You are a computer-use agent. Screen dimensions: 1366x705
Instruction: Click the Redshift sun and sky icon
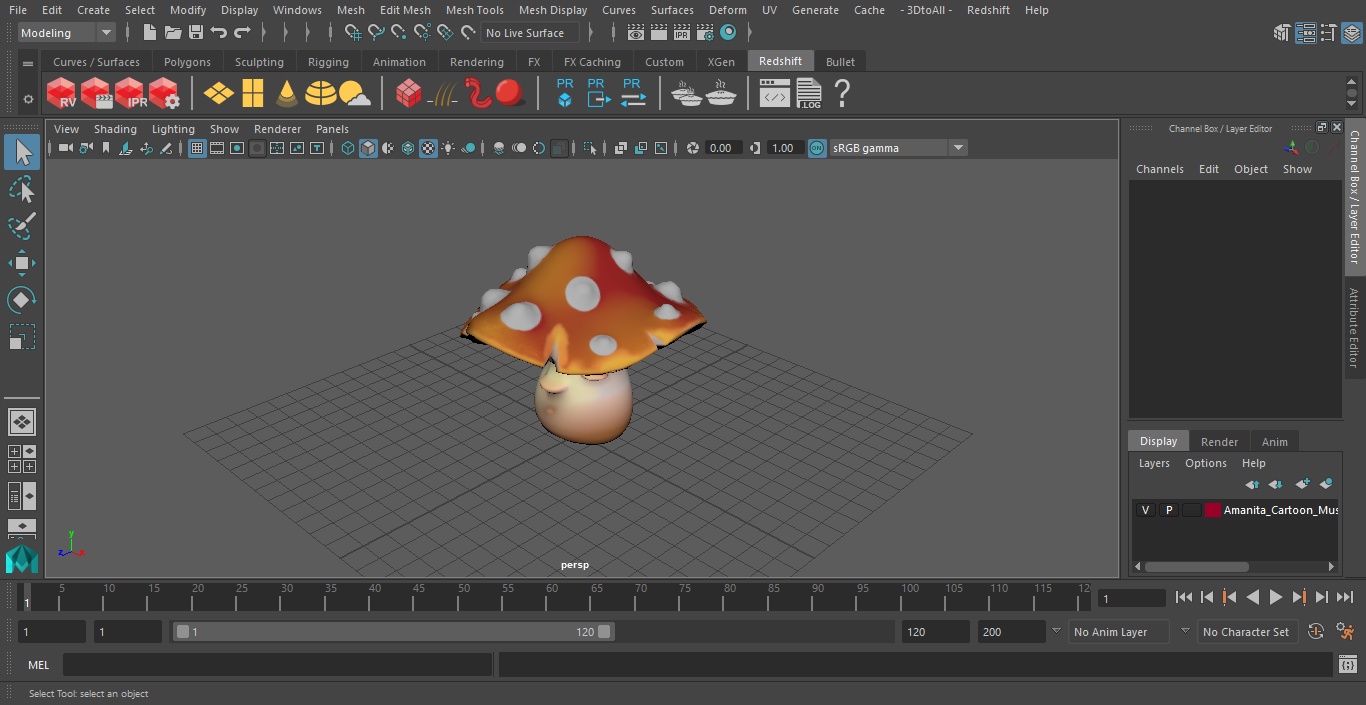354,94
